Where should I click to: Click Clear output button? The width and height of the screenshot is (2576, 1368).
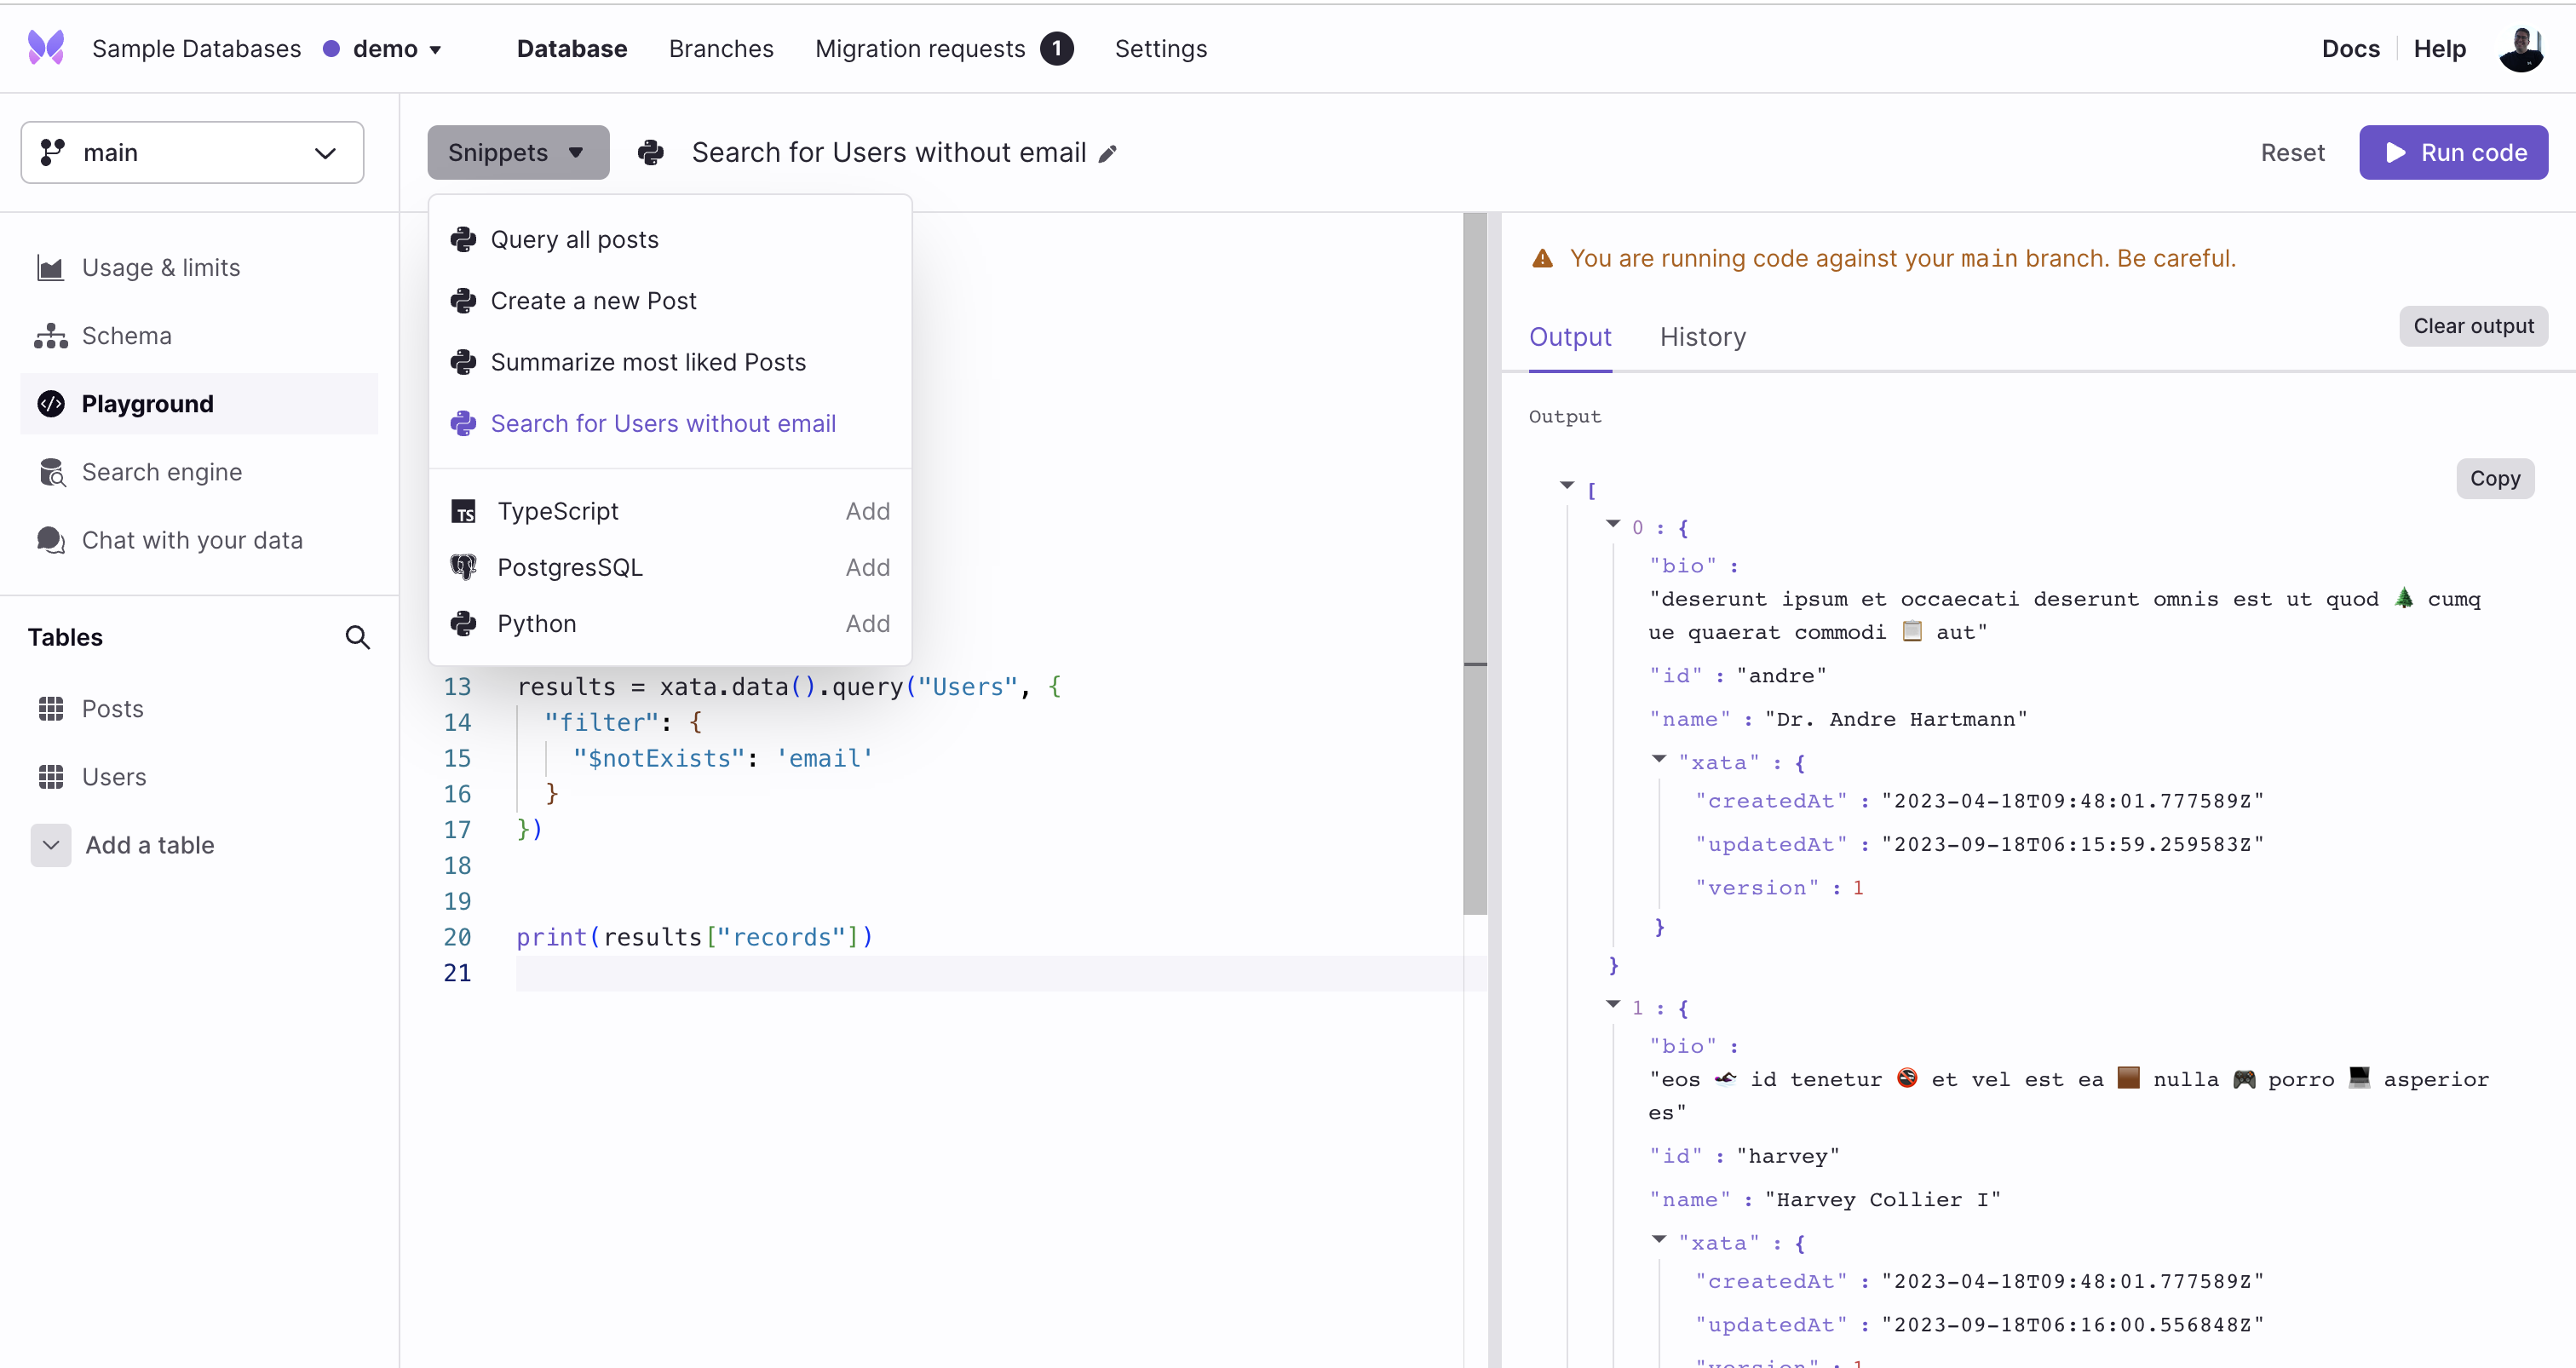tap(2472, 326)
